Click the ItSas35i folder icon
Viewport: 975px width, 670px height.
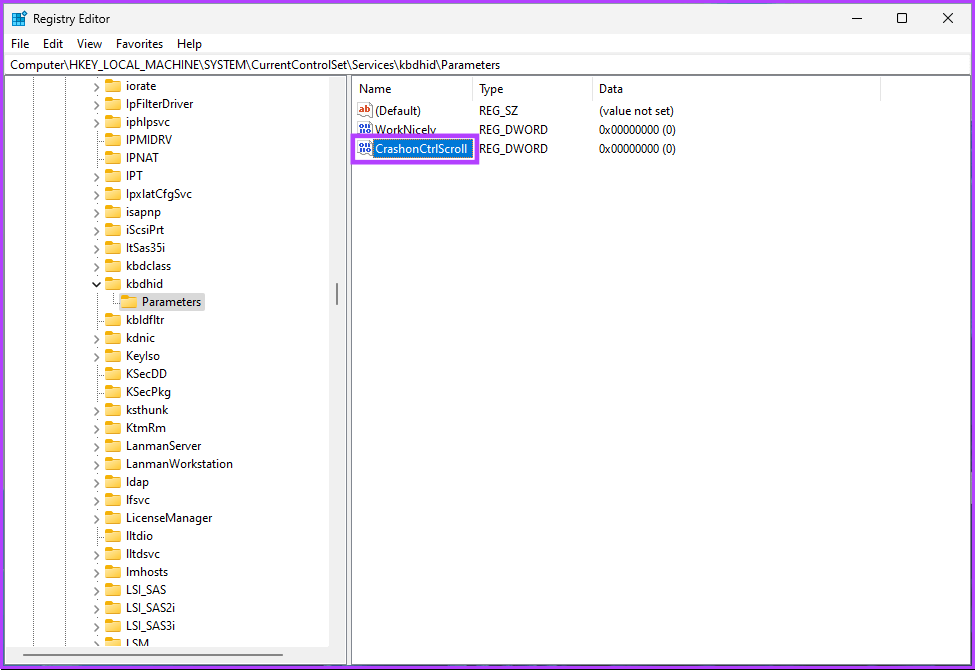113,248
